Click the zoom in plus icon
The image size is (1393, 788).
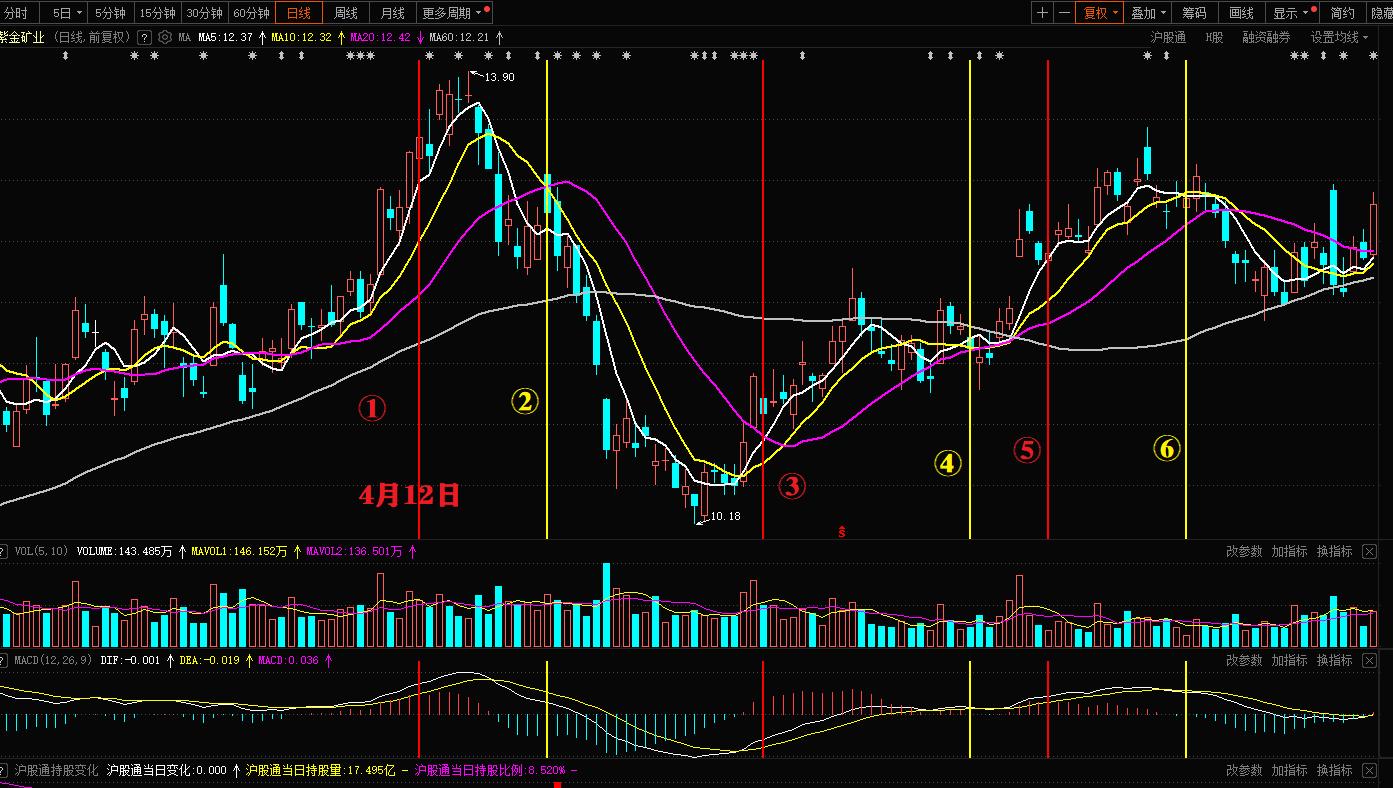[1043, 13]
